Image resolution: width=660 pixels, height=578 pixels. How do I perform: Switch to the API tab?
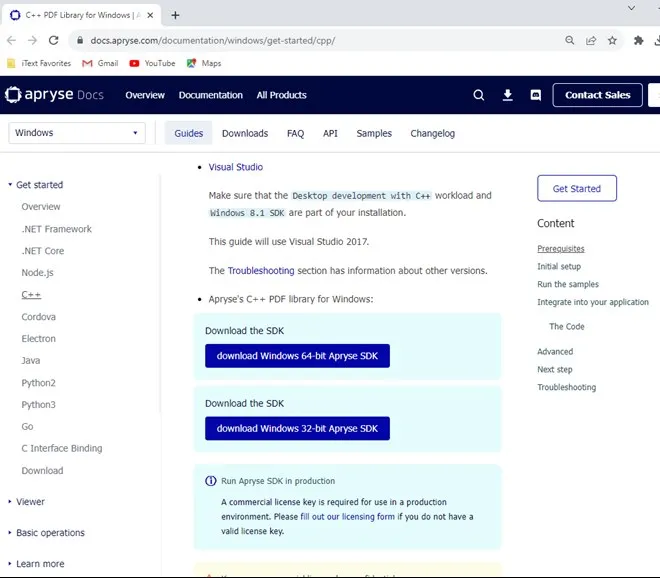click(330, 133)
